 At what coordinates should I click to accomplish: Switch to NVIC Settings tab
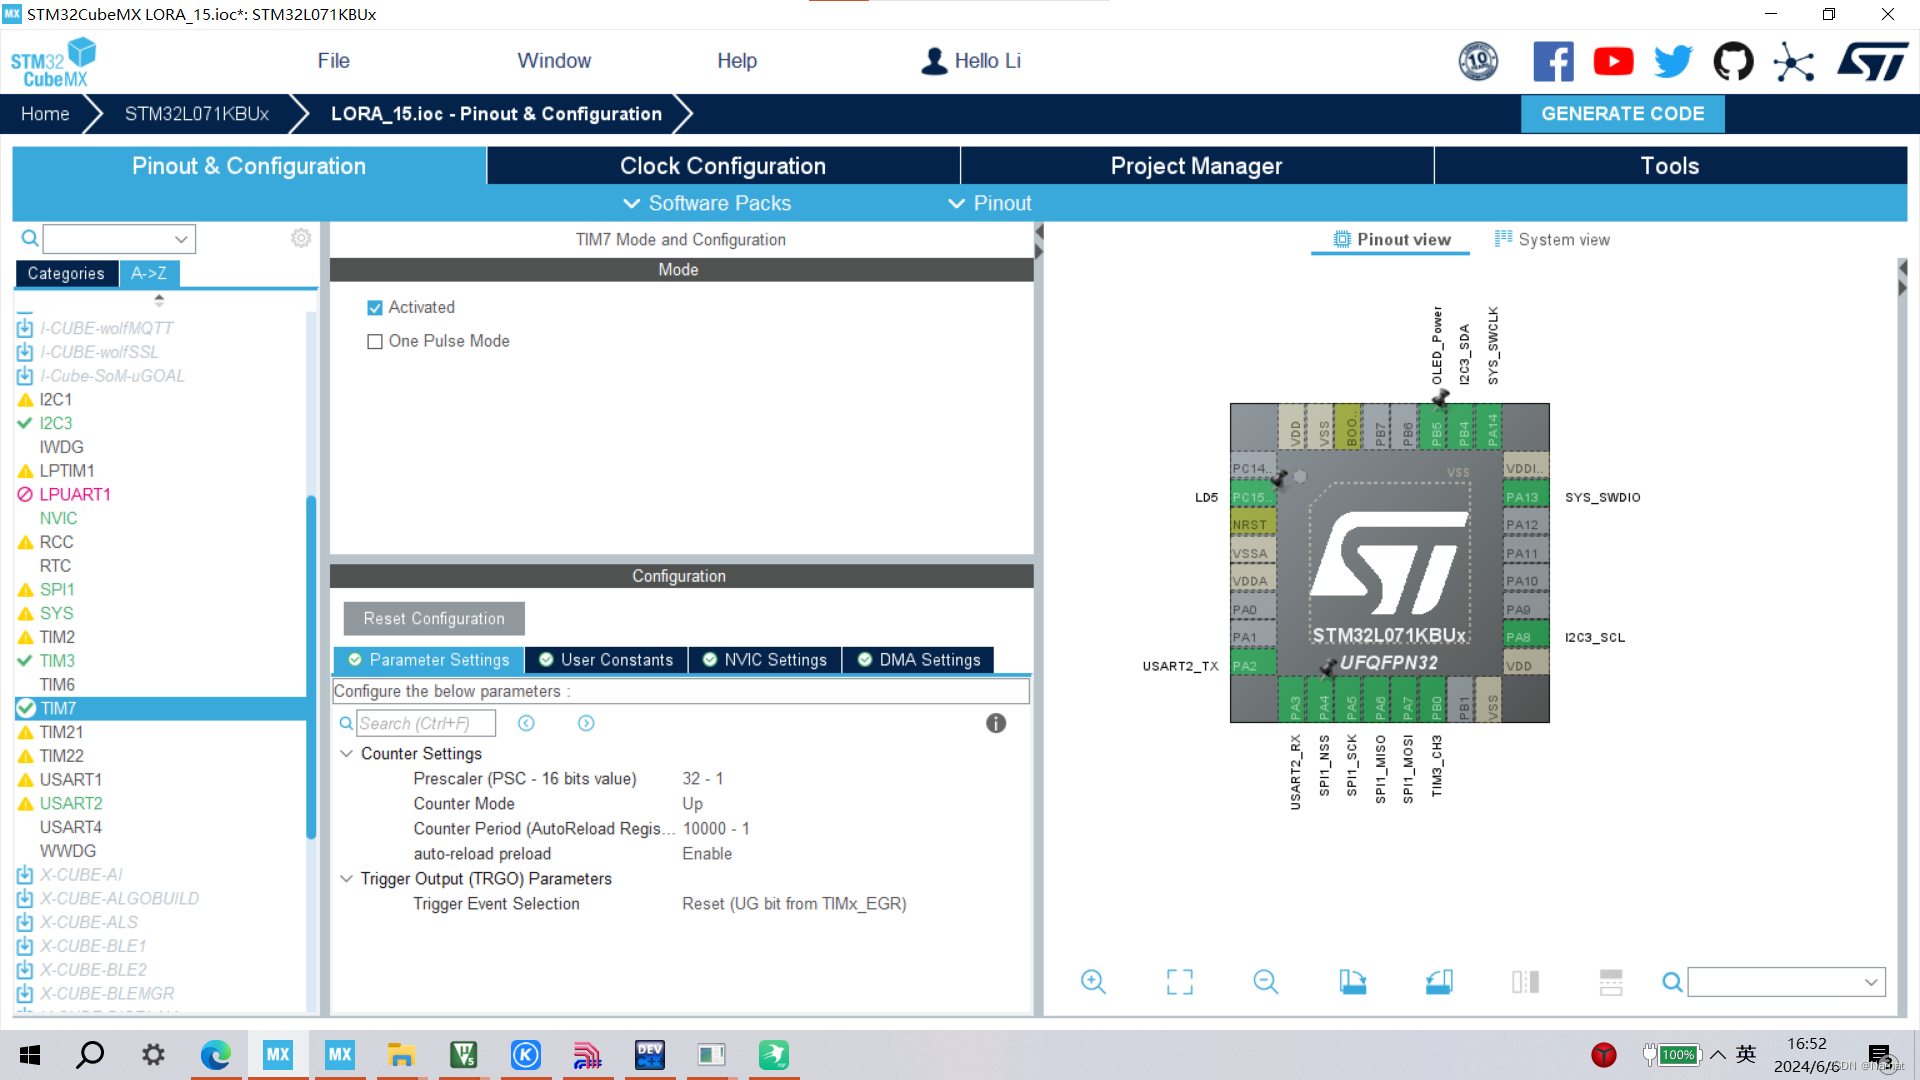point(765,660)
